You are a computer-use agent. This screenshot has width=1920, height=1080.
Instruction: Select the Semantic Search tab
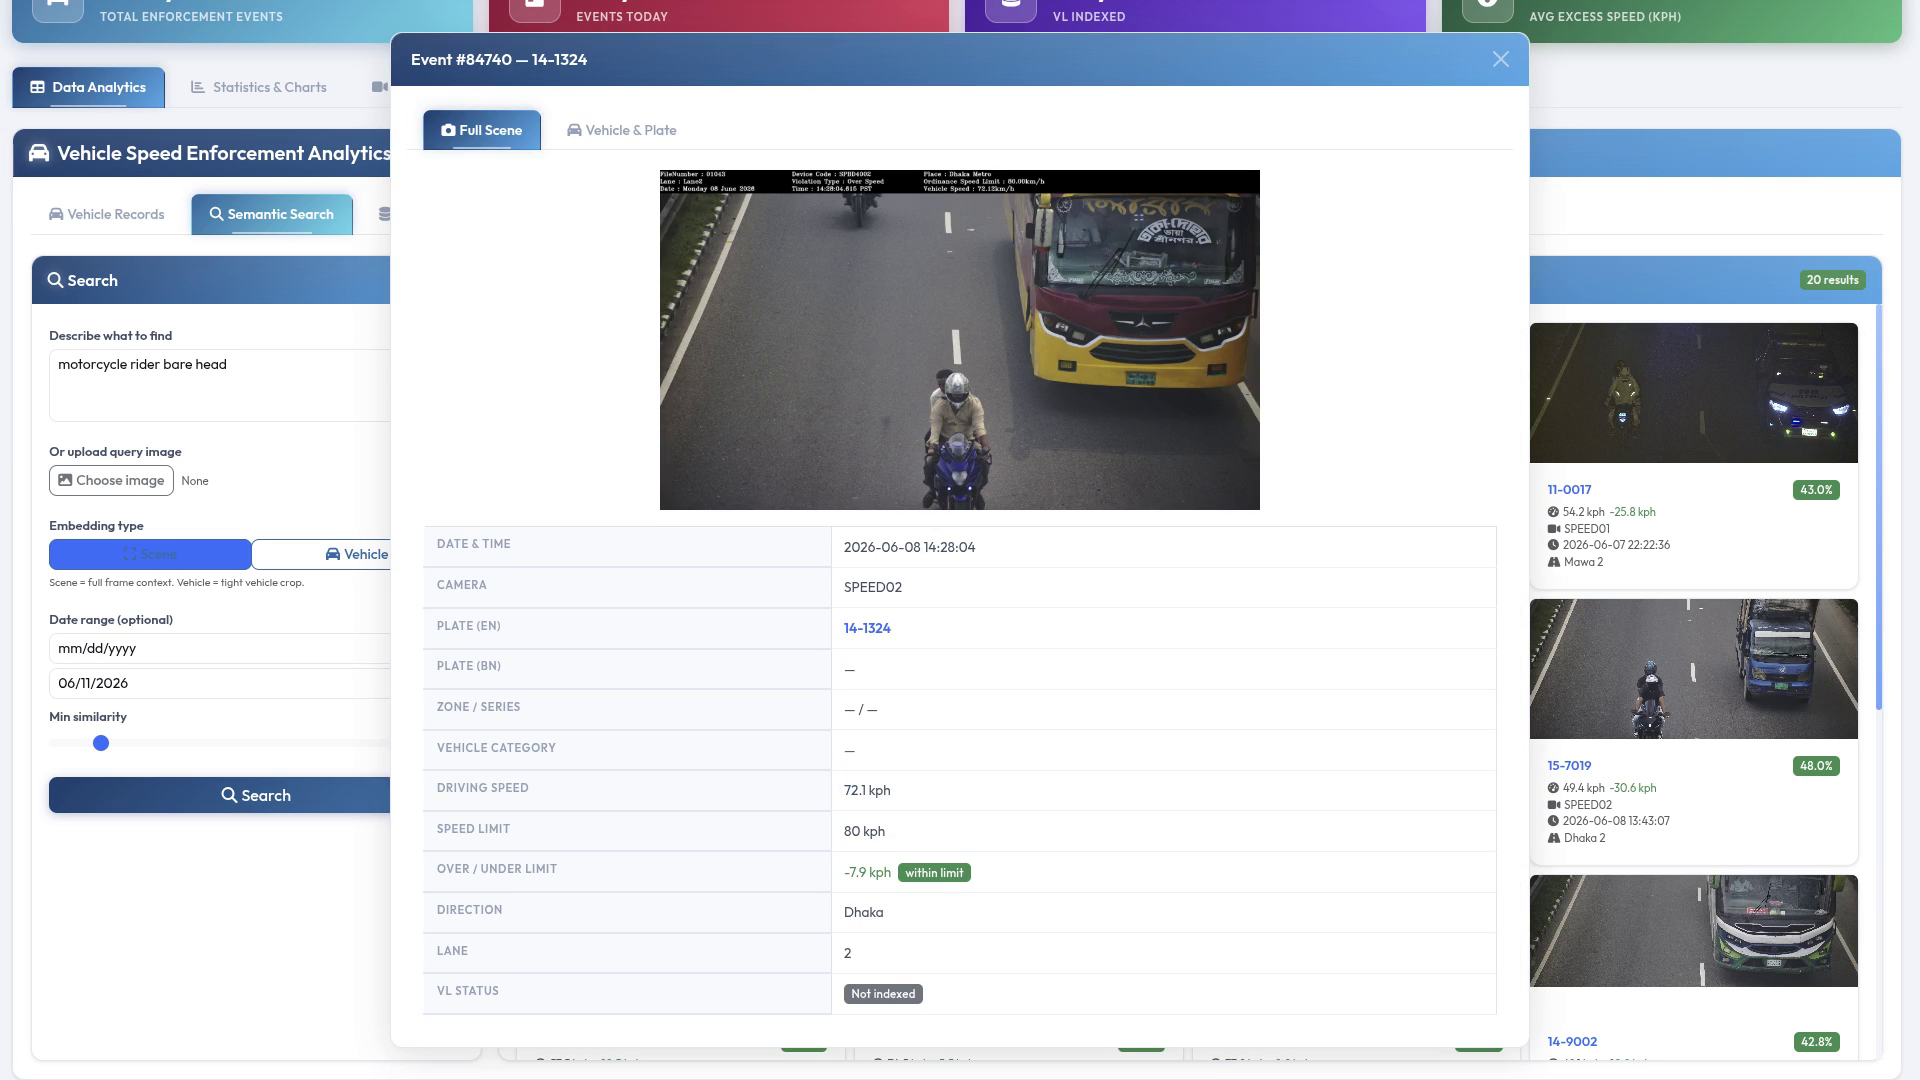tap(271, 214)
